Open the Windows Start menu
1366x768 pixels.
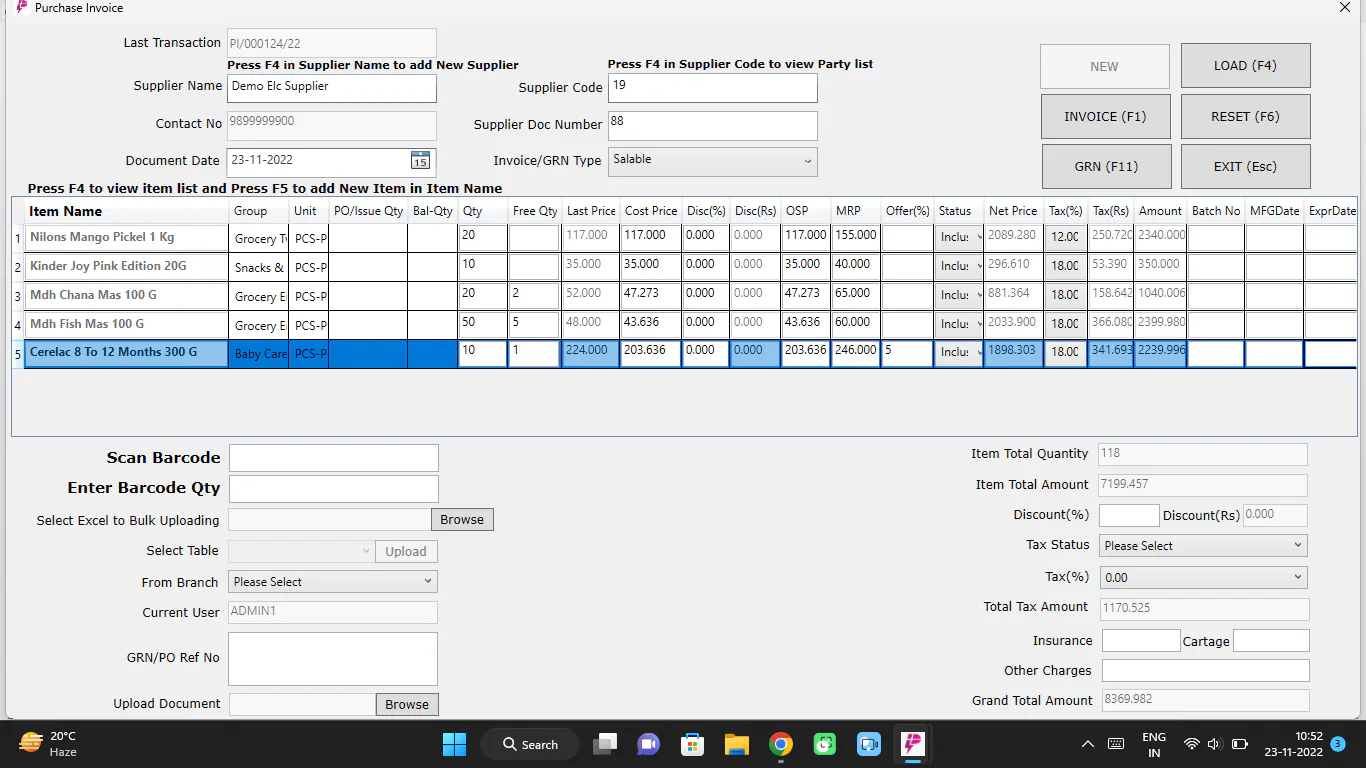point(454,744)
